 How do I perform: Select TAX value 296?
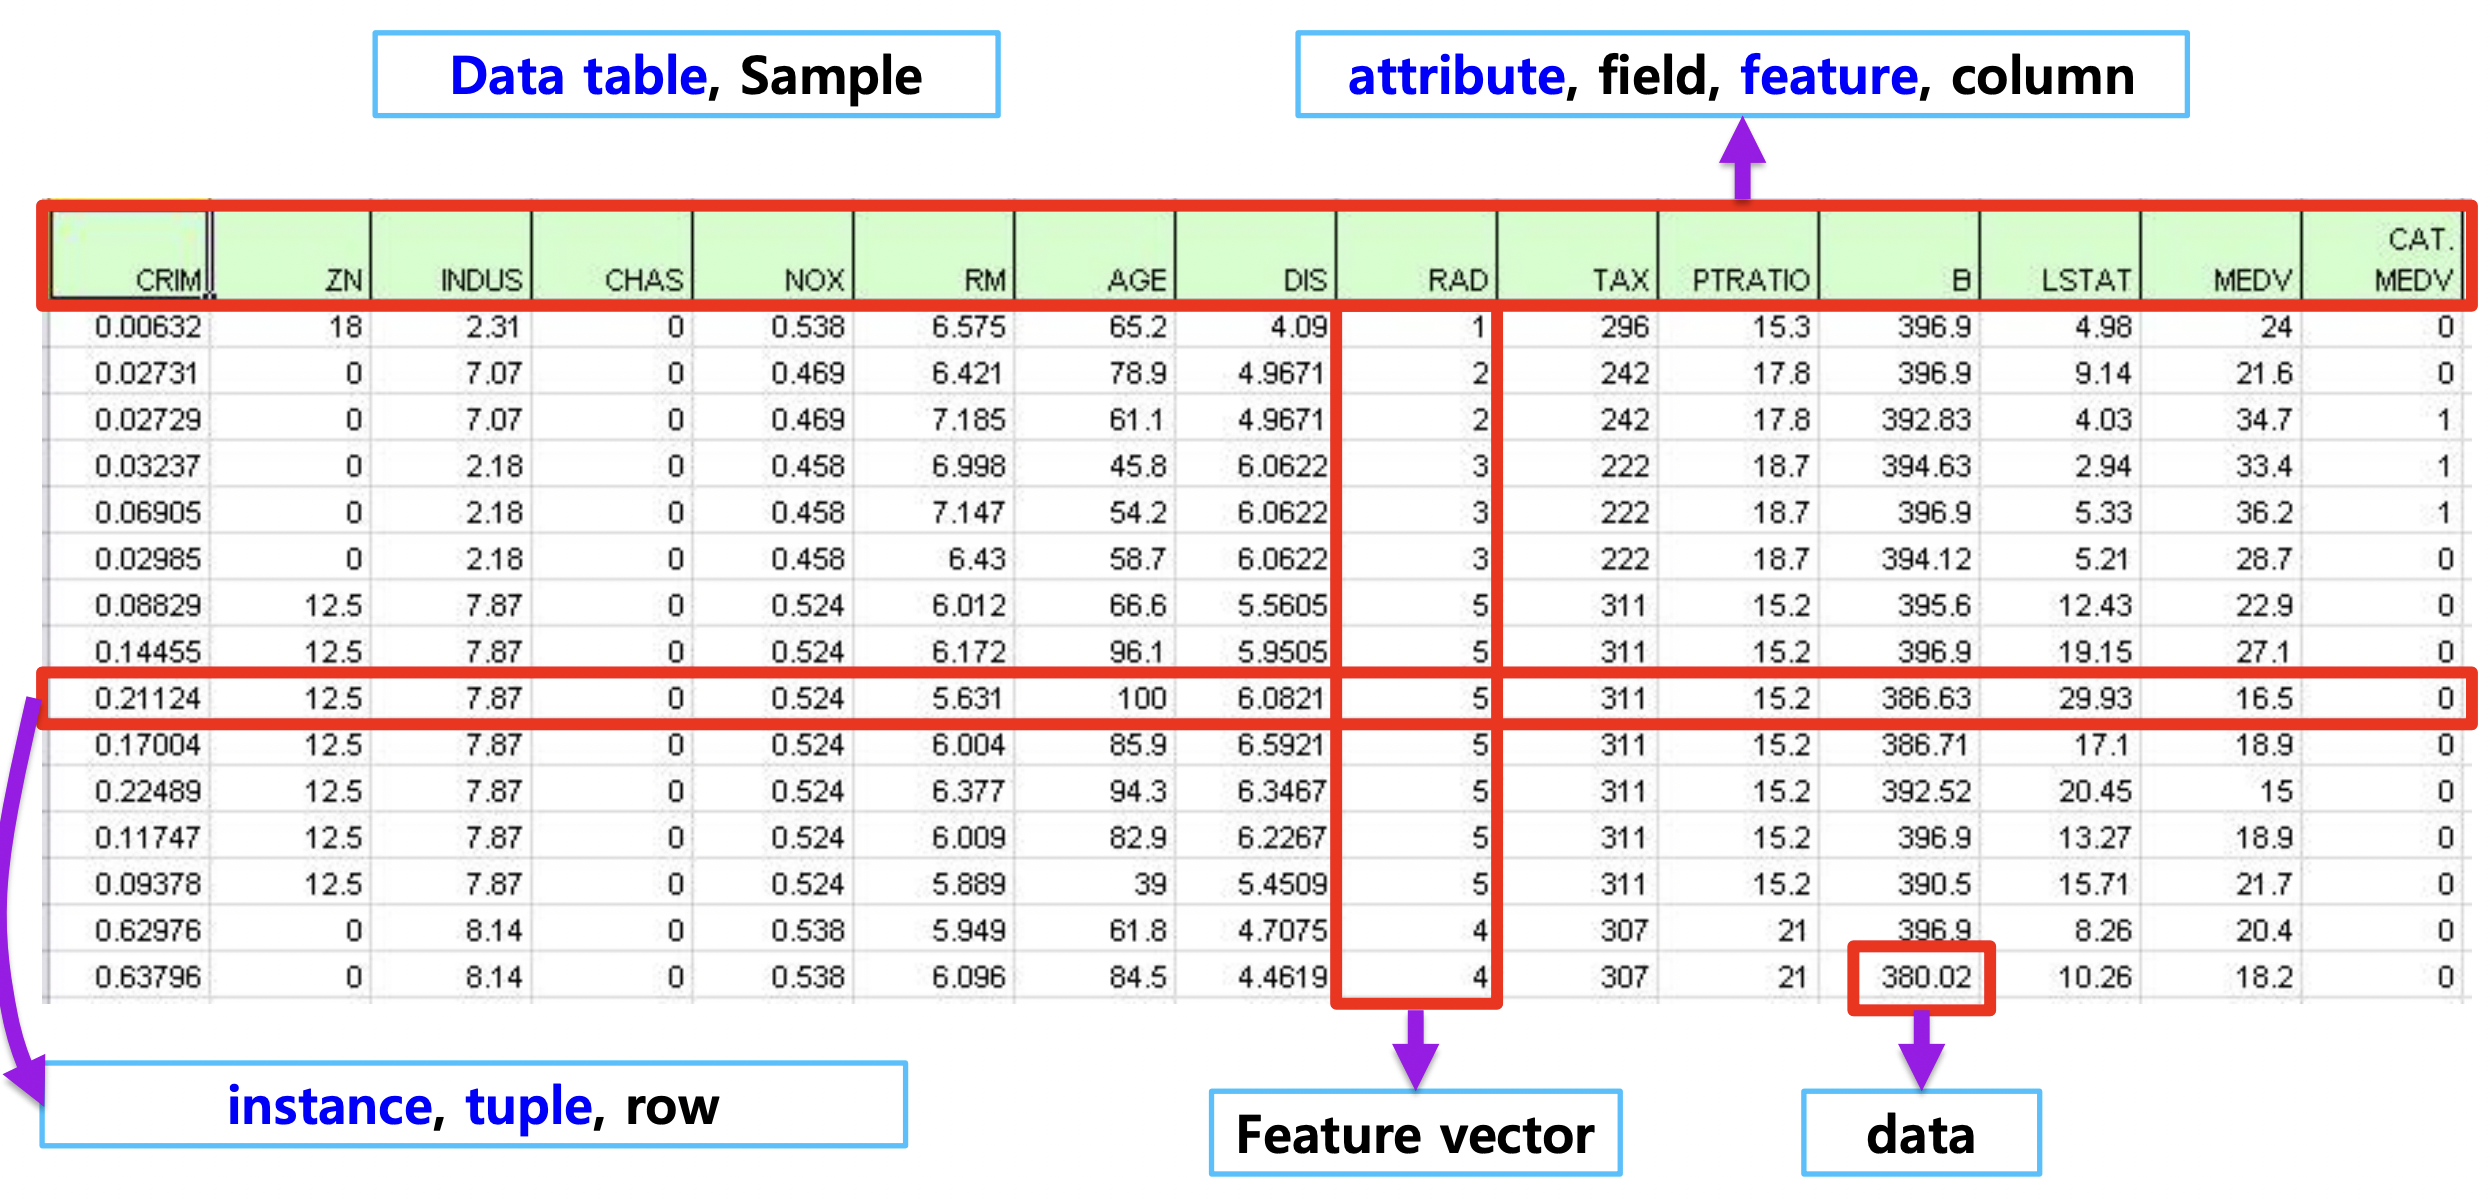coord(1579,326)
